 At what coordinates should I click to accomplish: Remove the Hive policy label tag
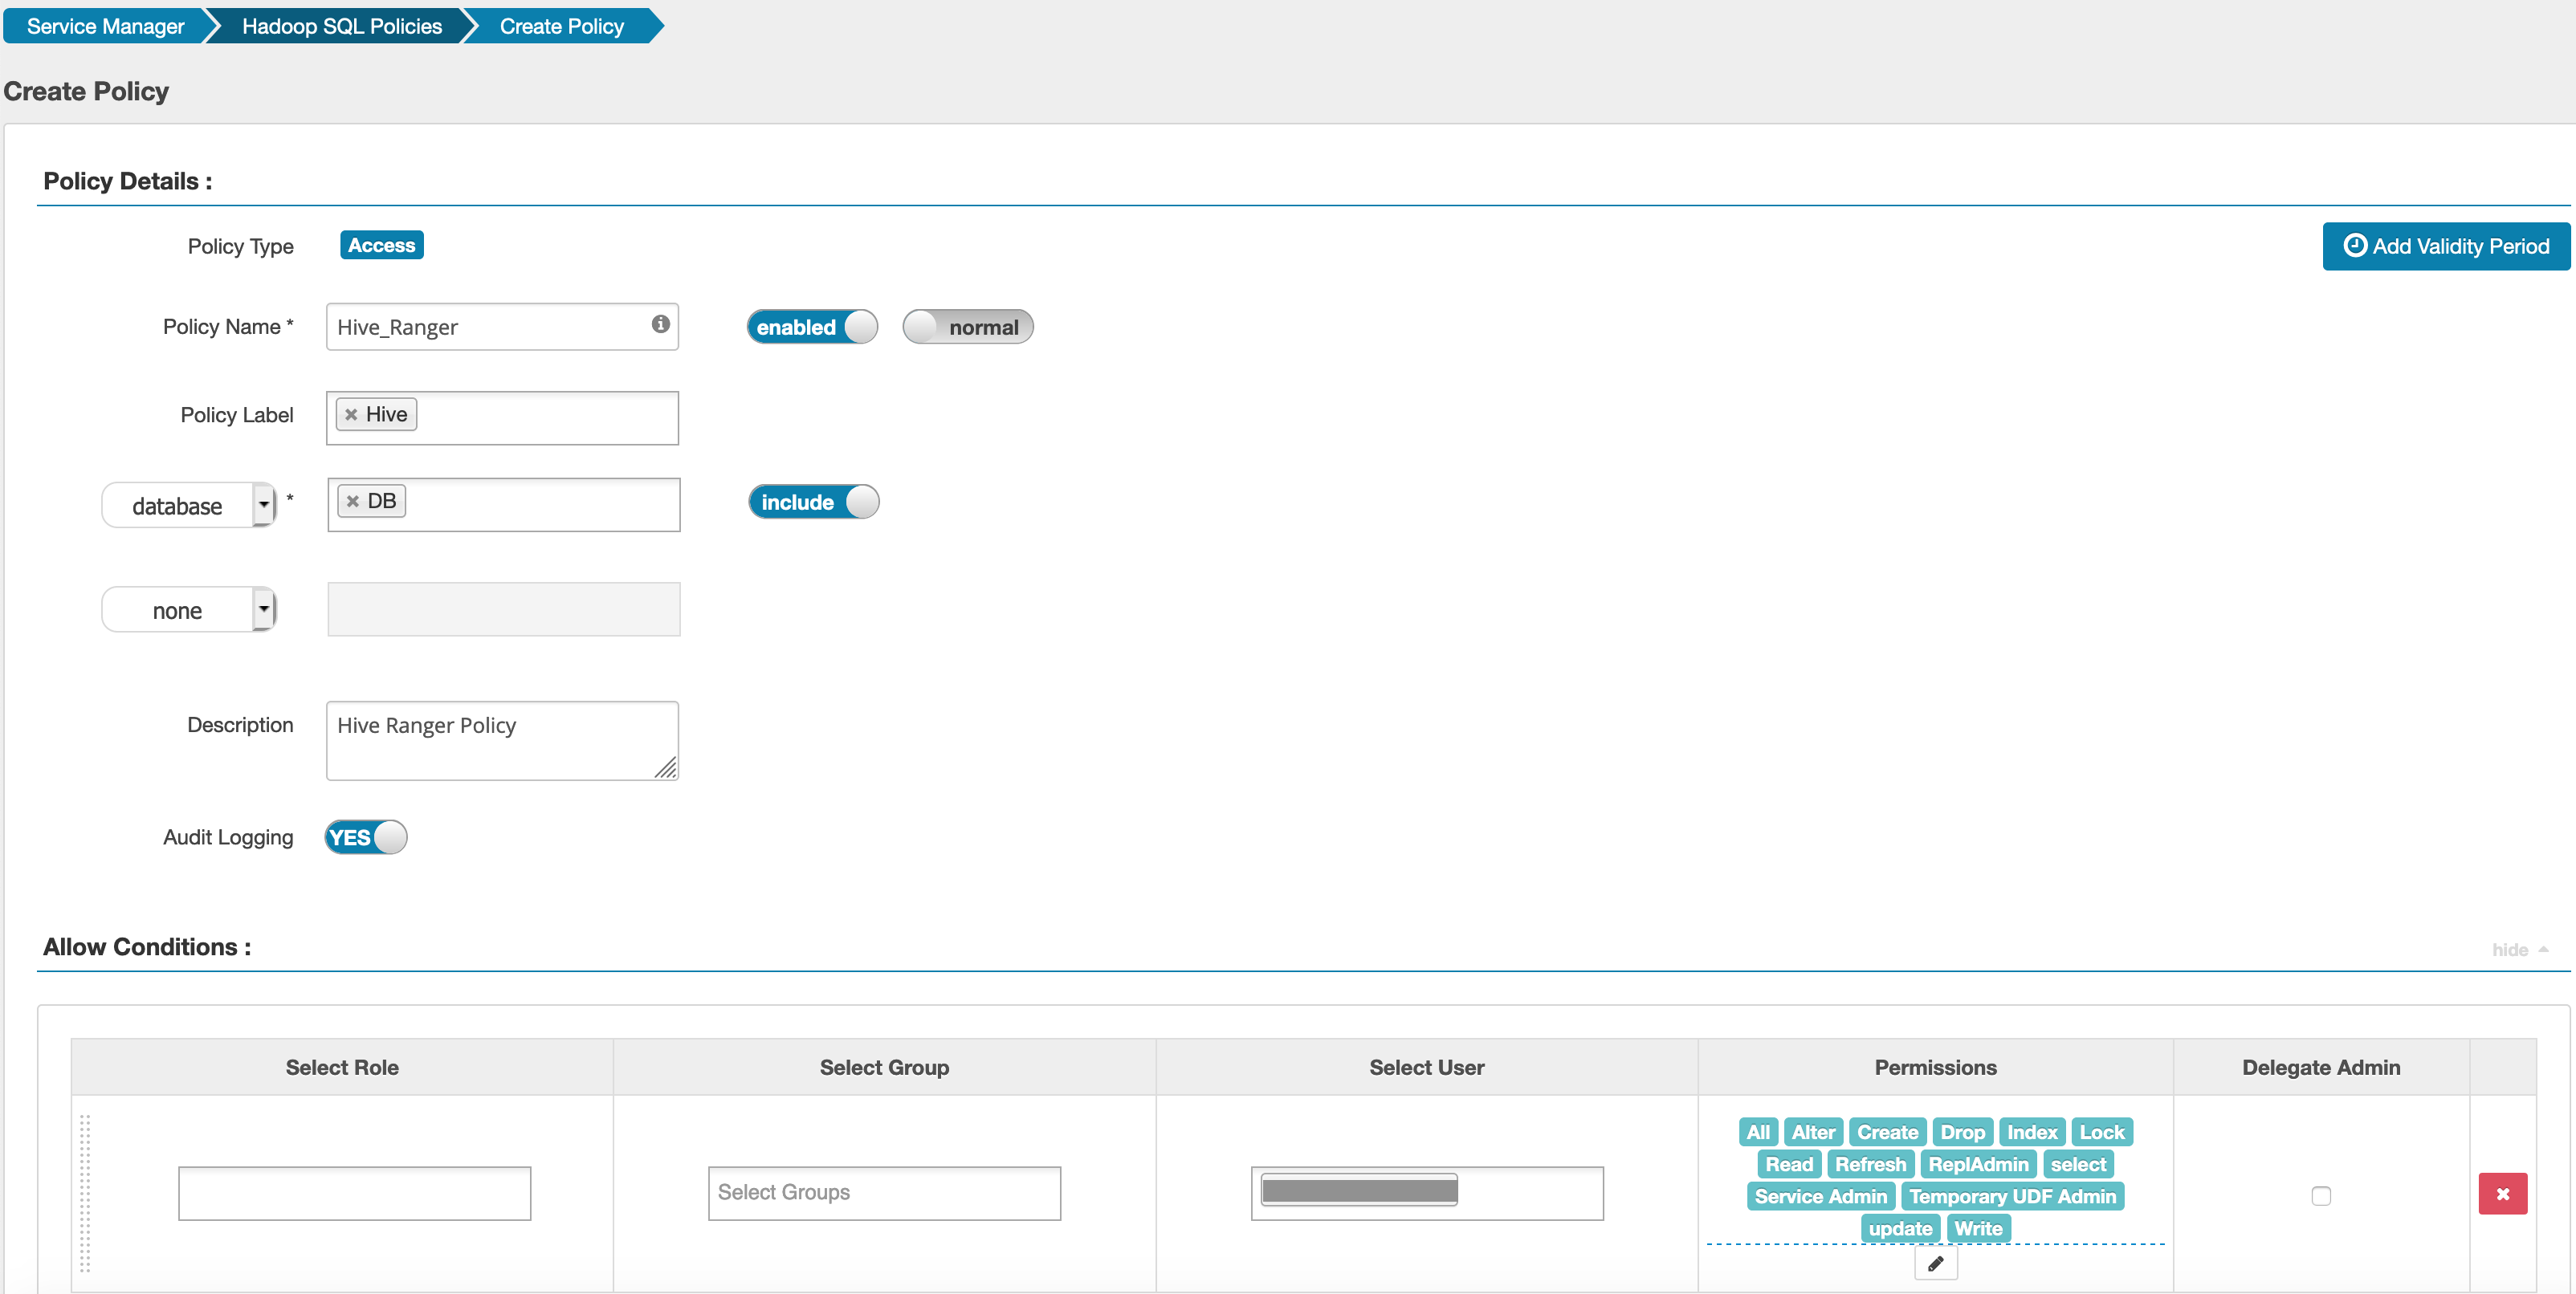[351, 415]
